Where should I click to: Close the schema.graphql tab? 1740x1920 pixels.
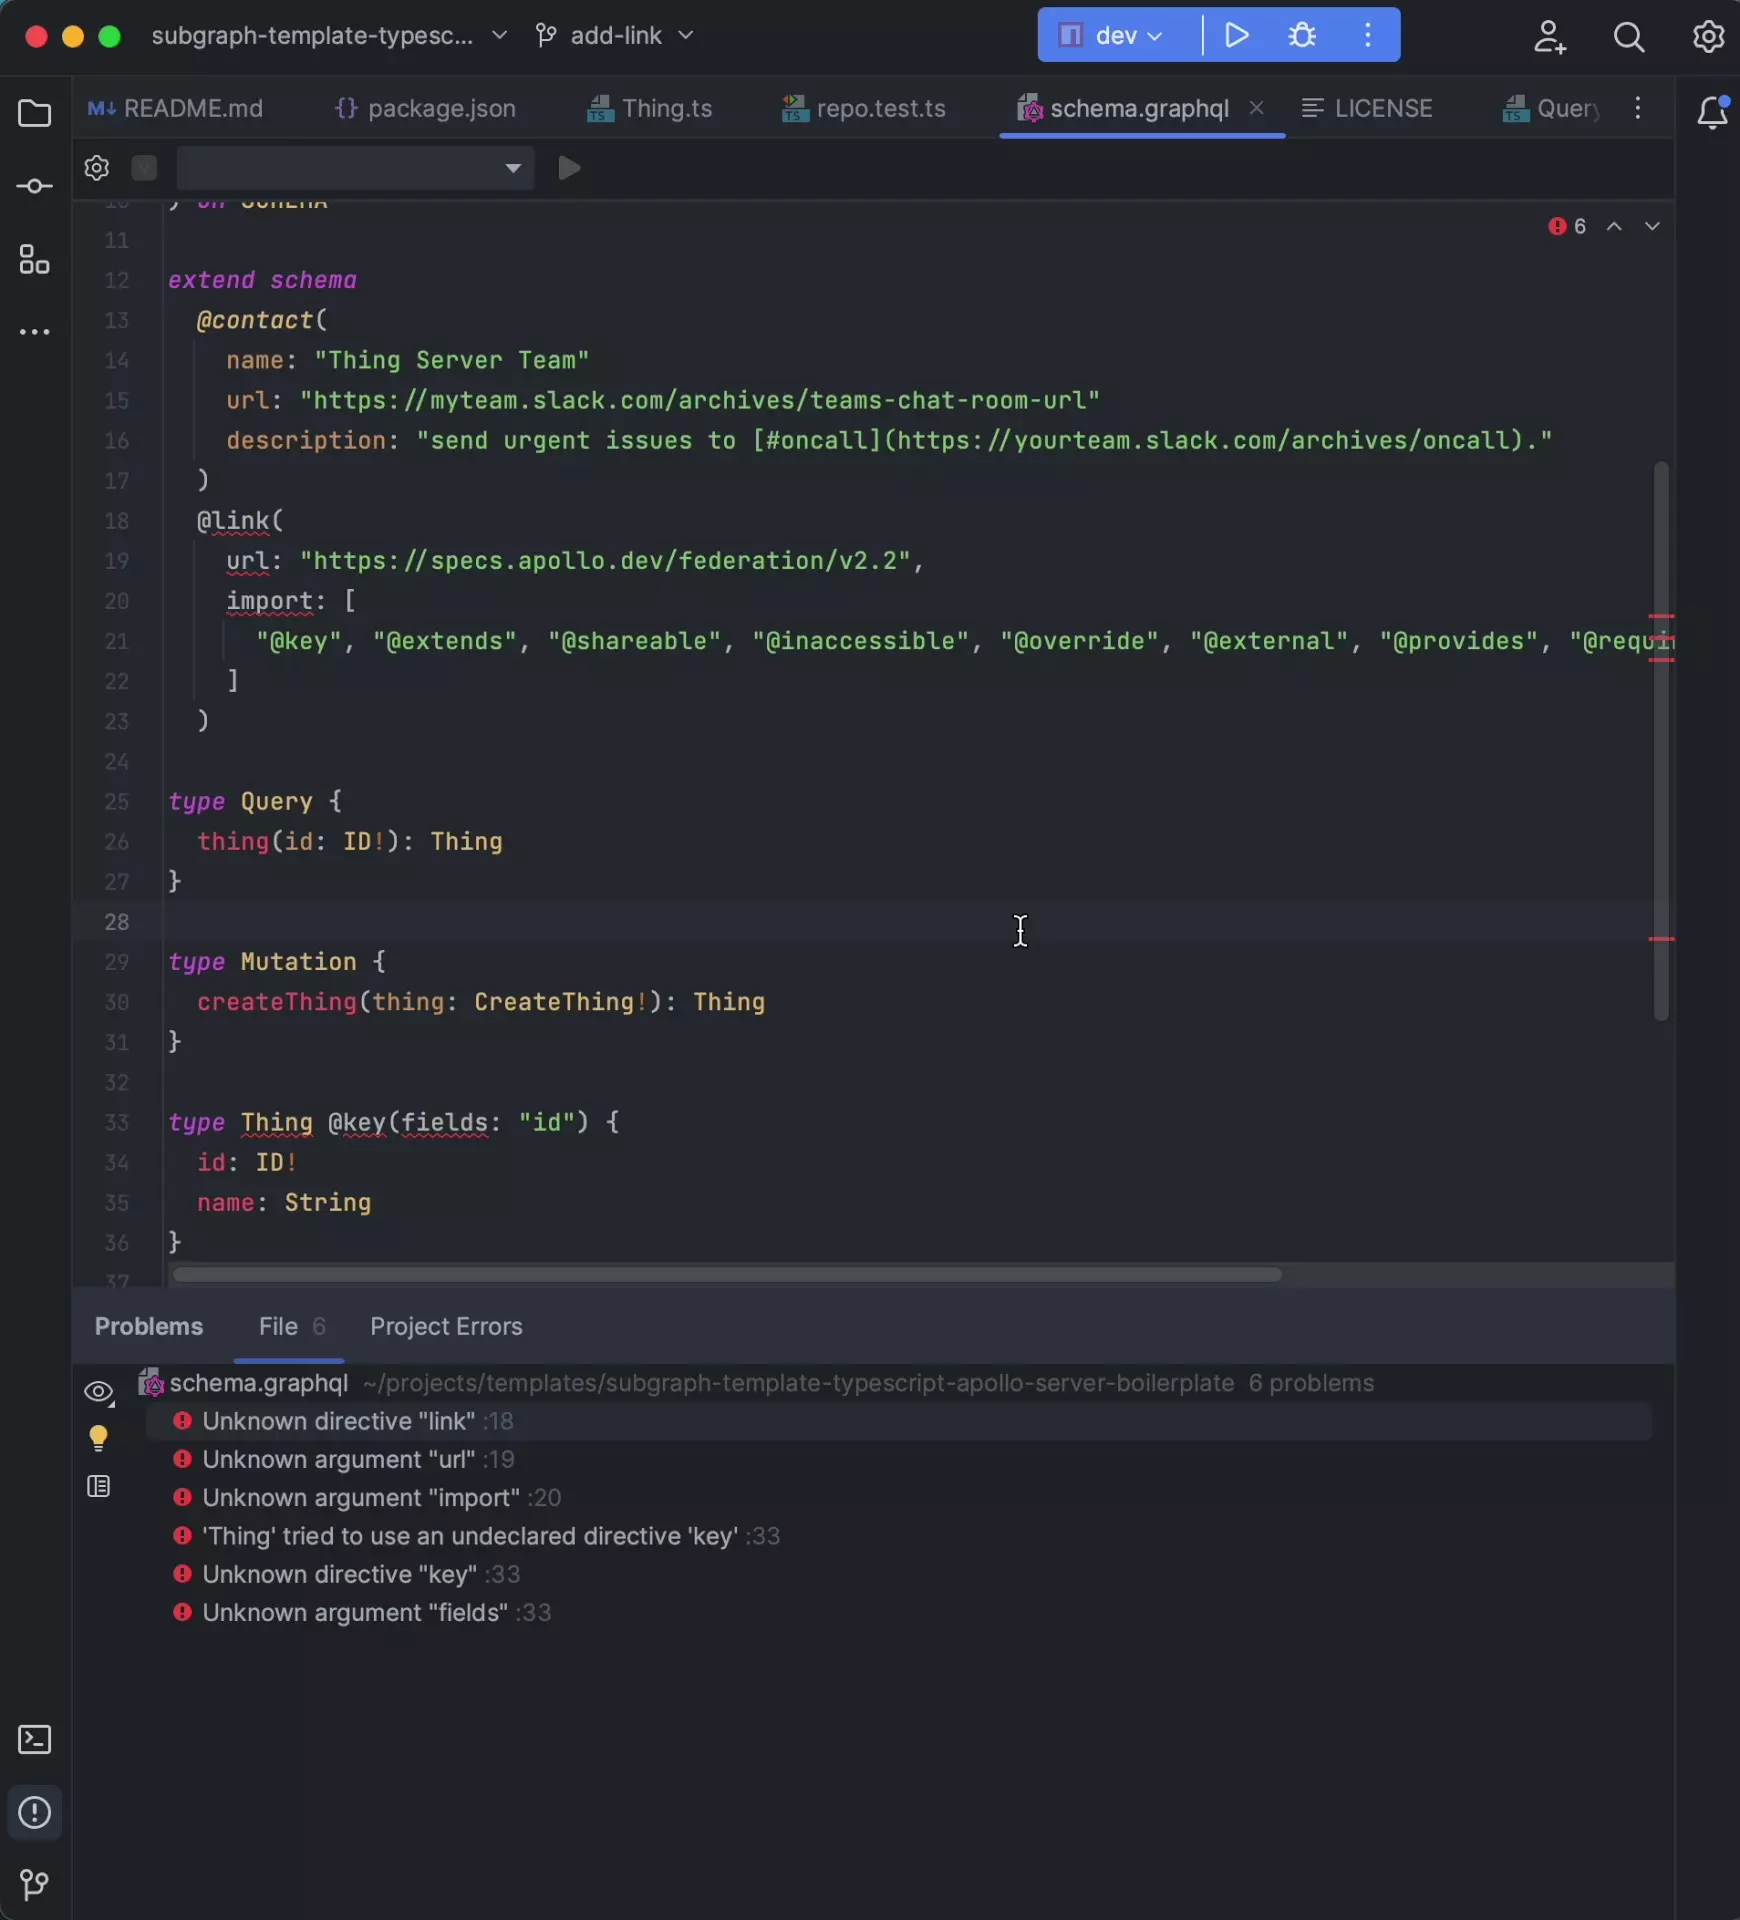coord(1257,107)
